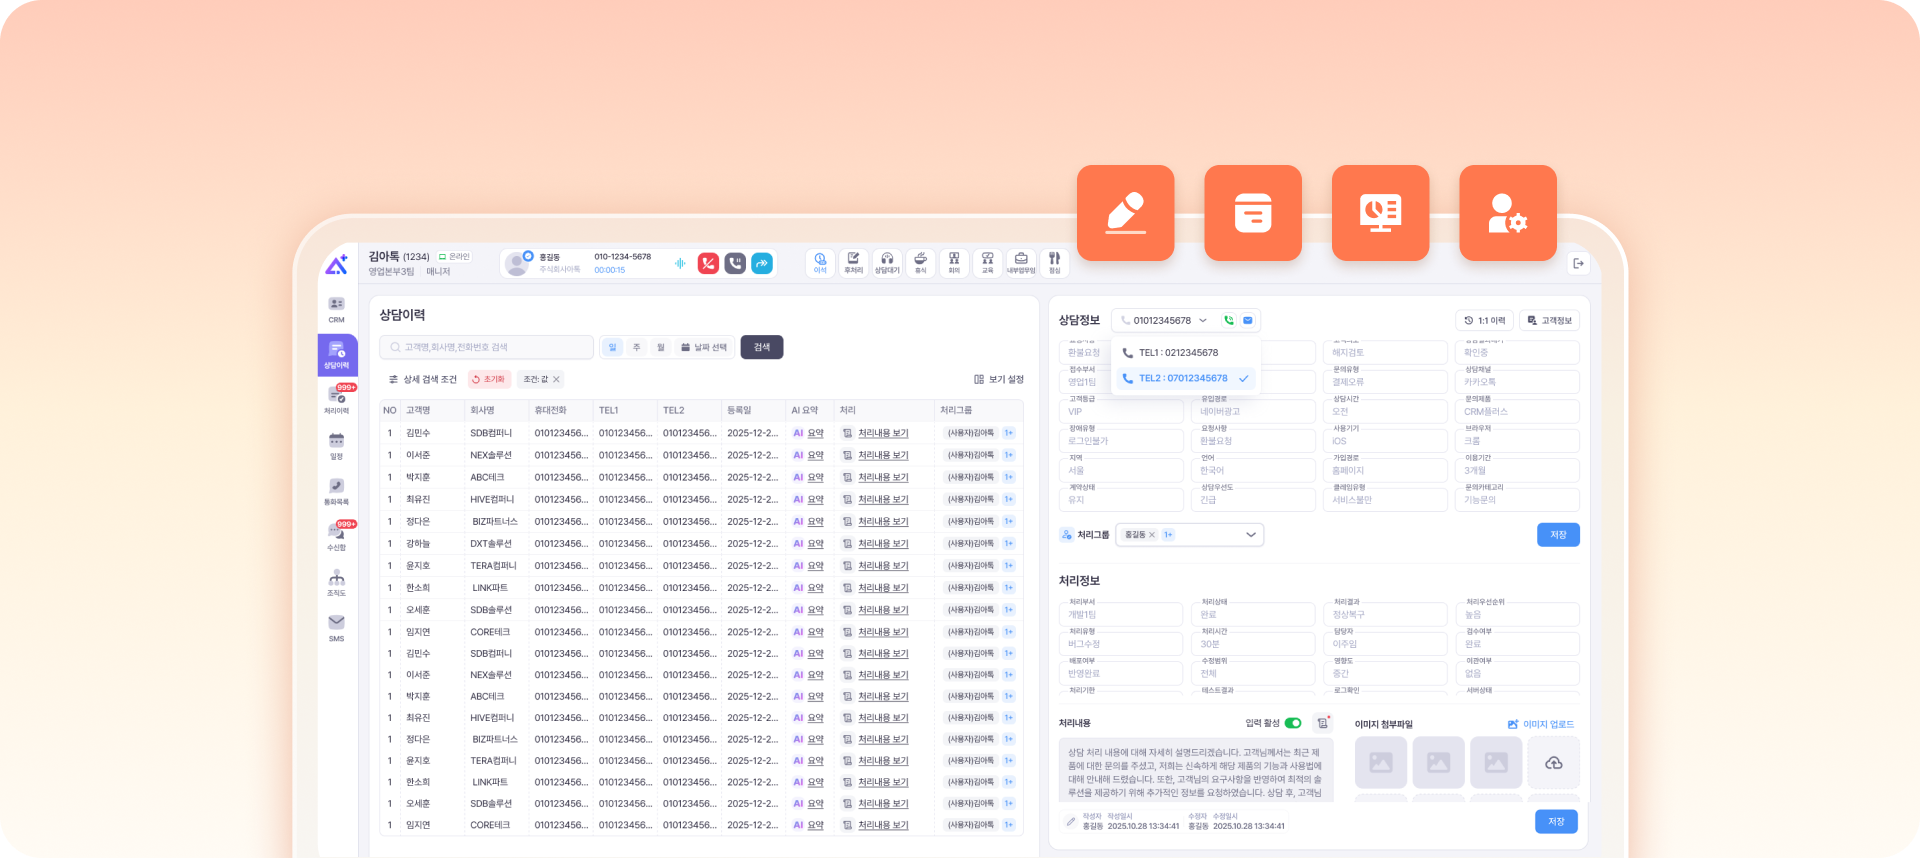Click 이미지 업로드 link
Viewport: 1920px width, 858px height.
(1541, 724)
